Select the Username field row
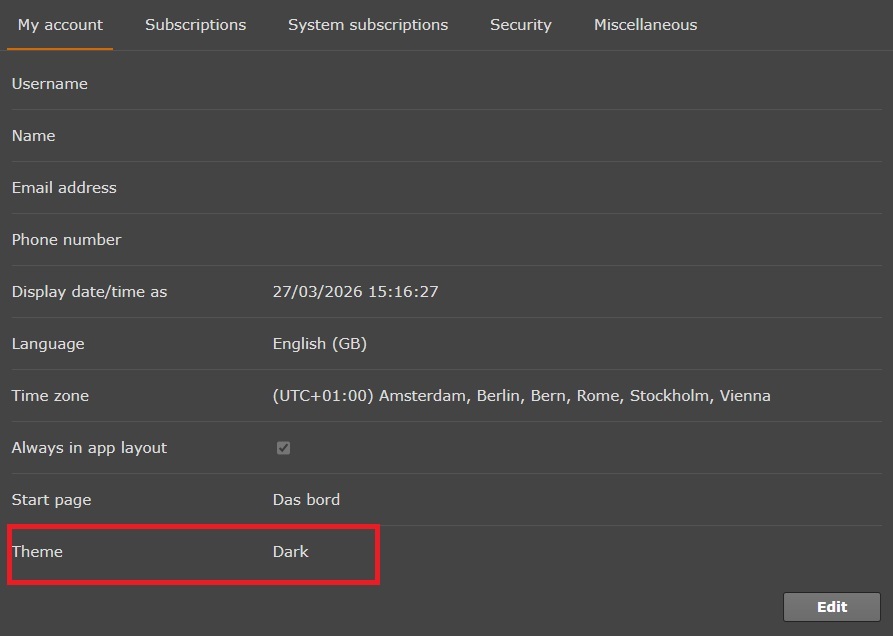 click(49, 84)
